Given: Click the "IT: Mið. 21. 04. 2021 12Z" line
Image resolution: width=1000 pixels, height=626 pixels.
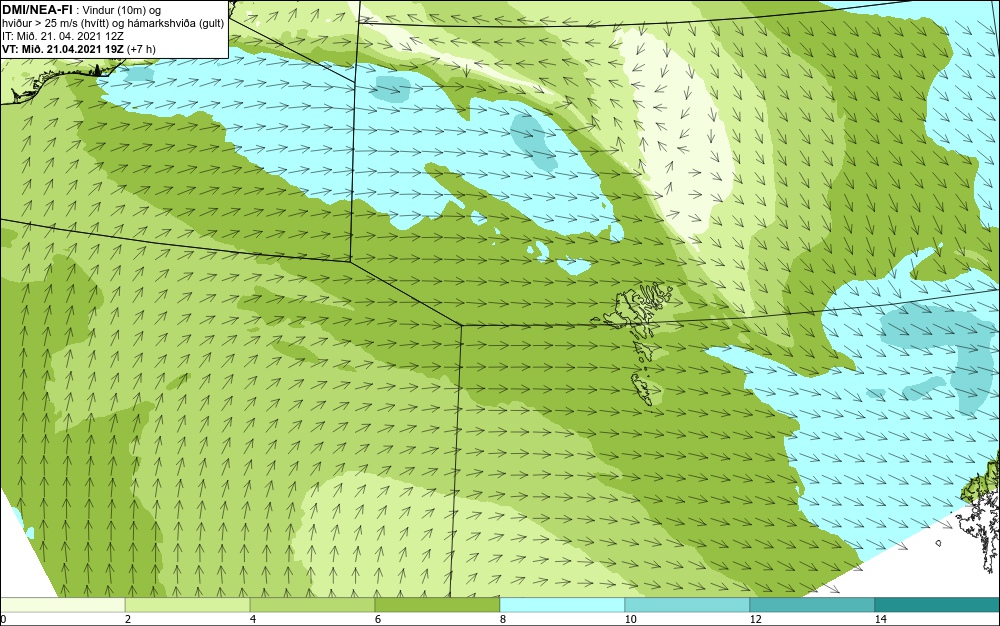Looking at the screenshot, I should click(62, 36).
